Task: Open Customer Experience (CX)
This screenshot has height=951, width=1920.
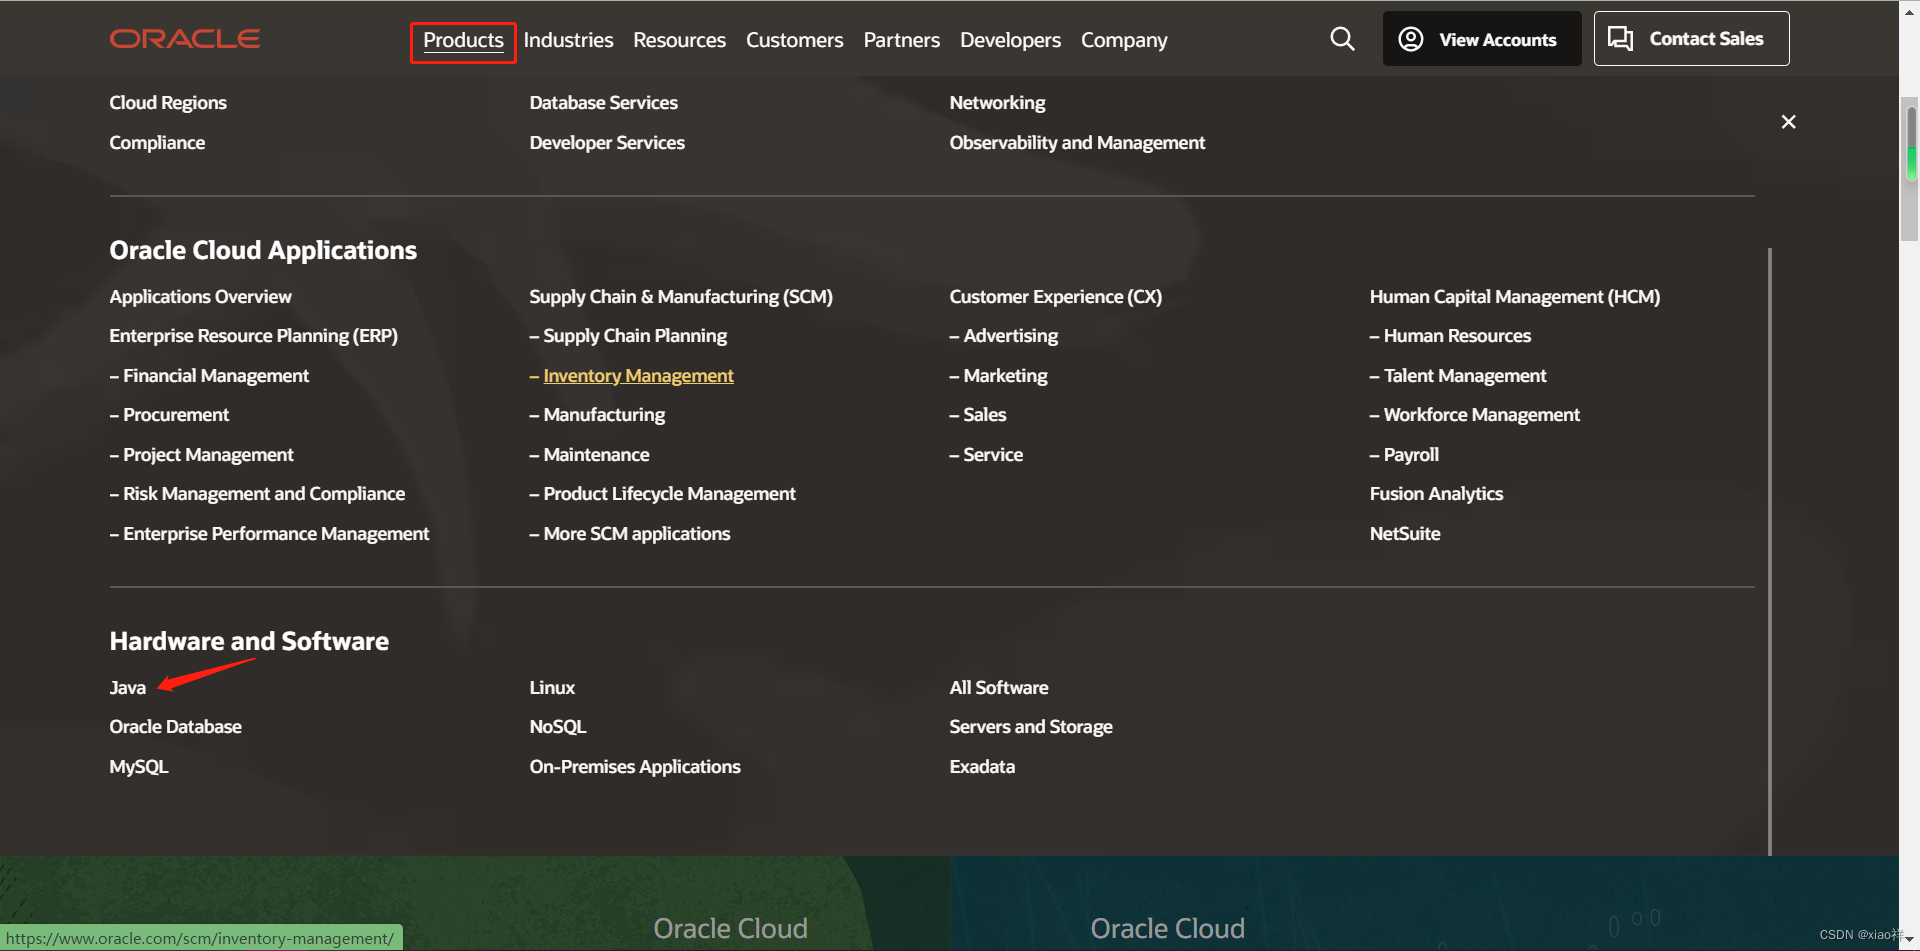Action: coord(1056,297)
